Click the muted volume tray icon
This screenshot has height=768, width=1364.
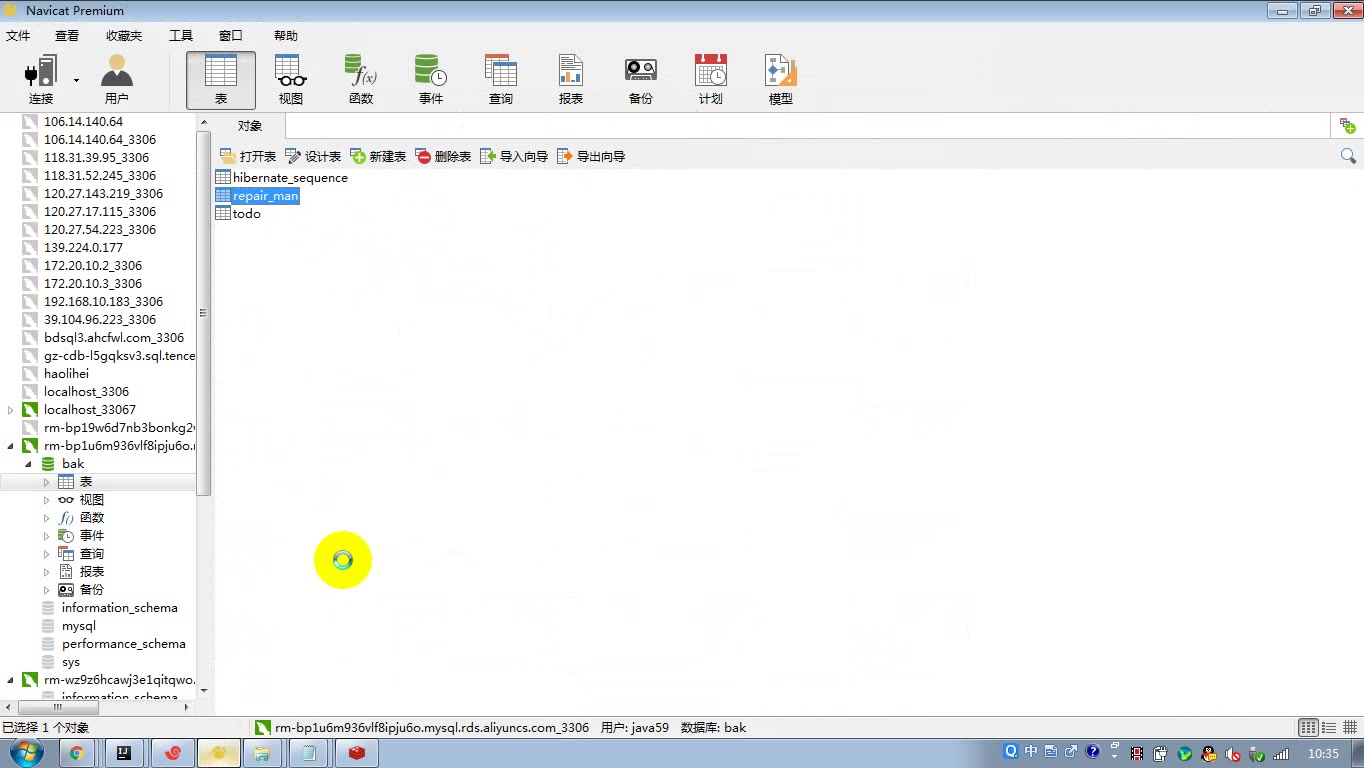coord(1233,754)
